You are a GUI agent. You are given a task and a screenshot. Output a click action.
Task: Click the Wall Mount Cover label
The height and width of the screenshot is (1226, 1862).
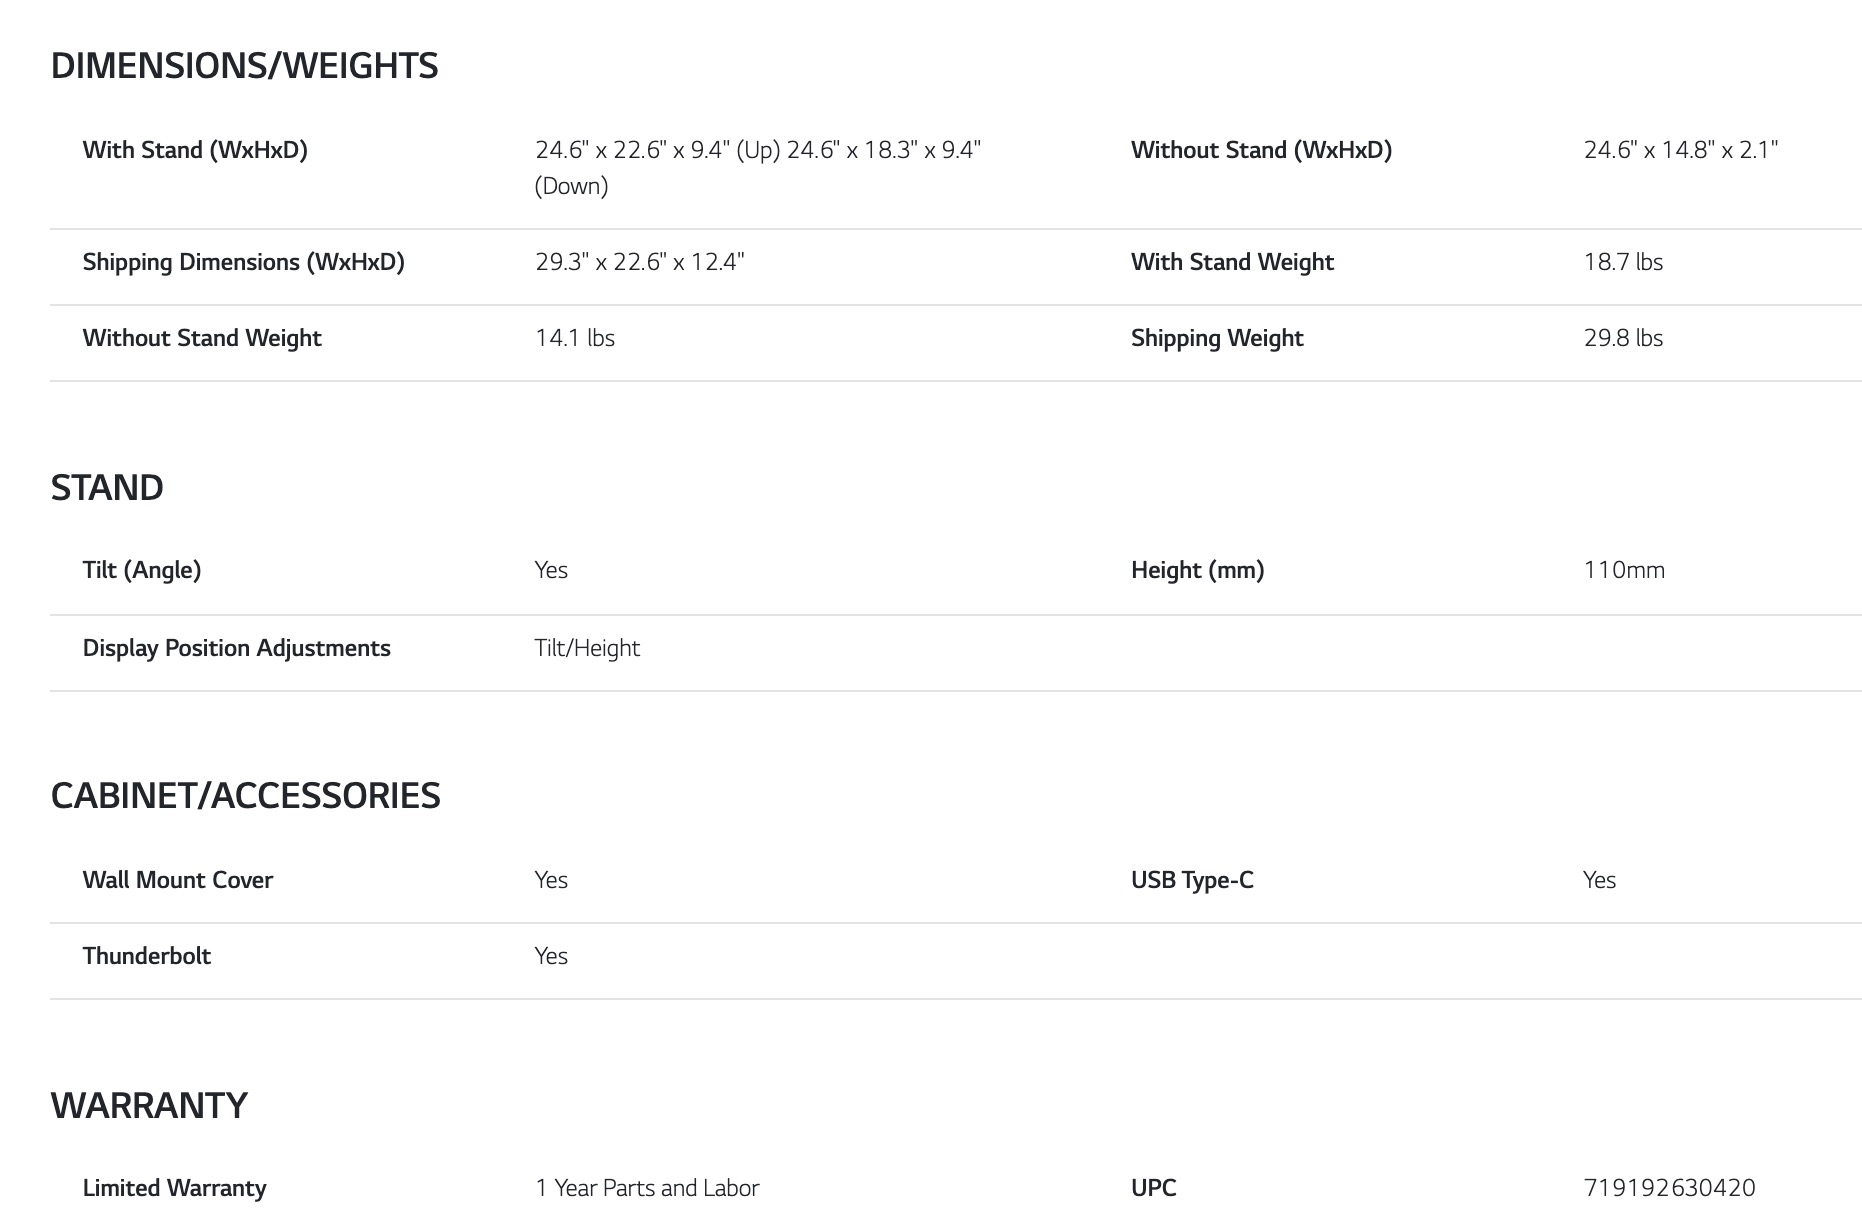178,880
